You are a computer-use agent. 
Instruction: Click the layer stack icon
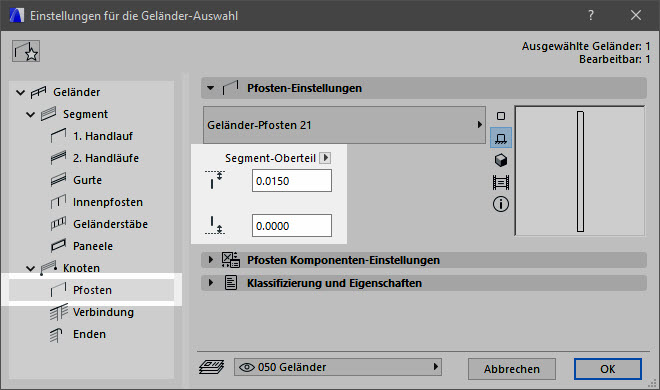click(x=211, y=367)
